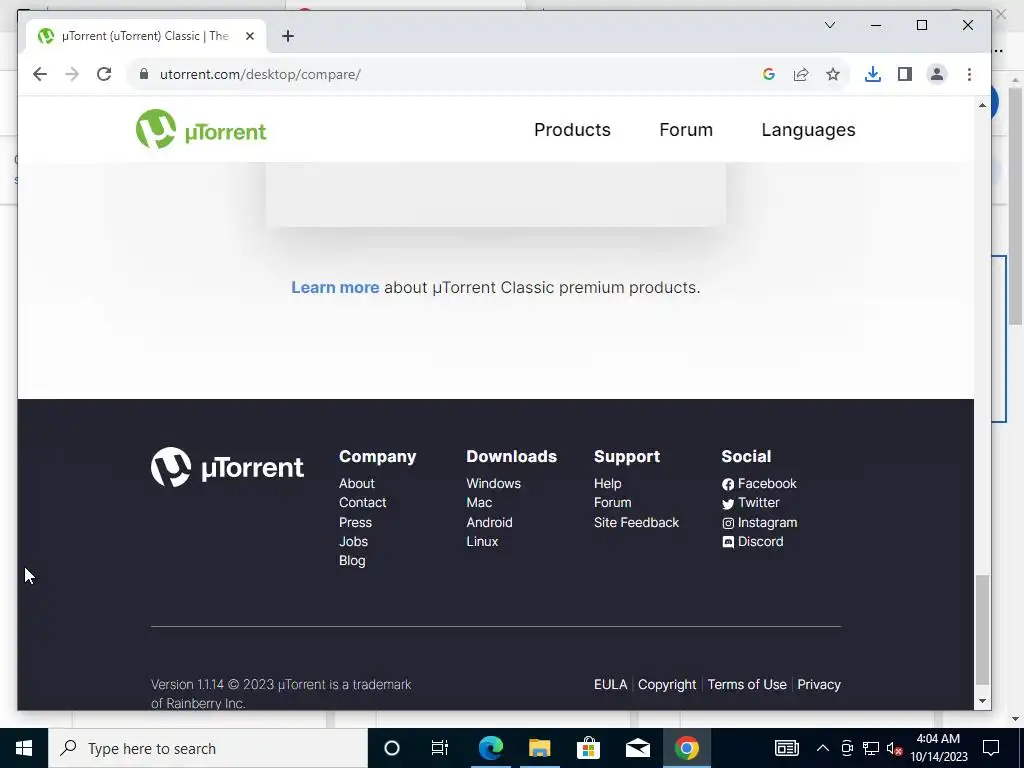1024x768 pixels.
Task: Expand tab search chevron in title bar
Action: pyautogui.click(x=830, y=25)
